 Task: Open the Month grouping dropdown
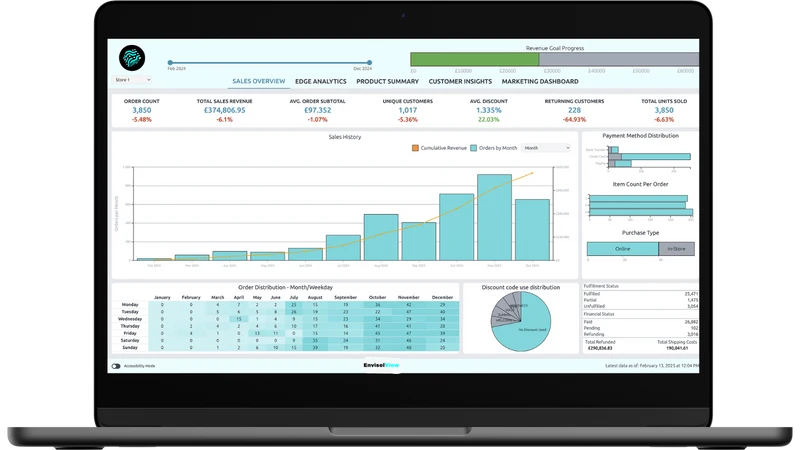pyautogui.click(x=546, y=148)
